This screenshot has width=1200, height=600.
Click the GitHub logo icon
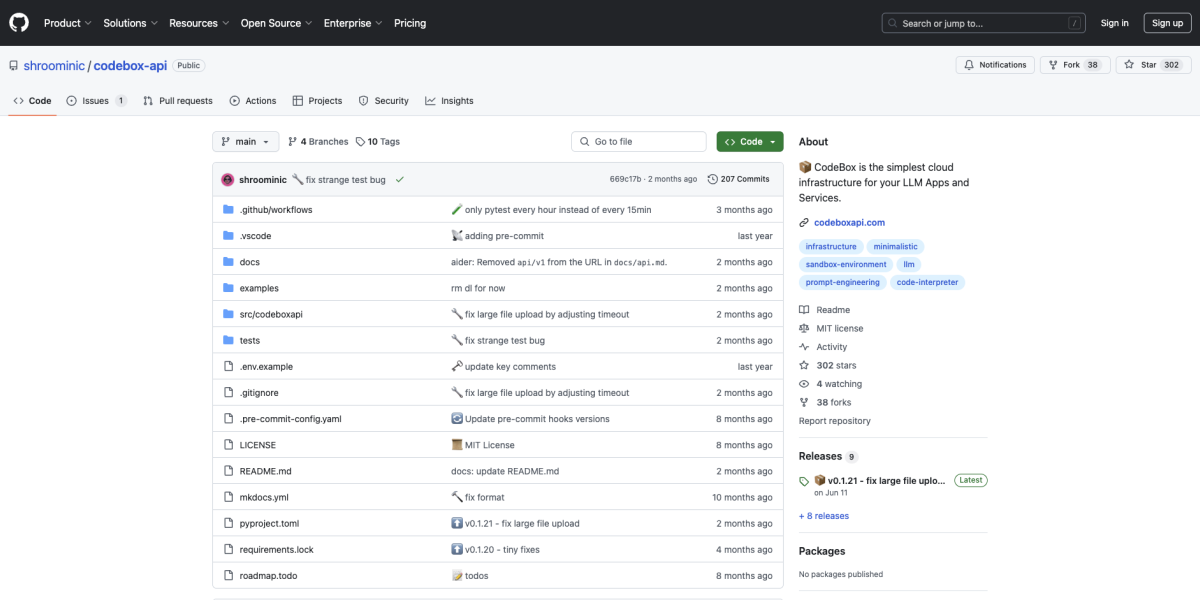click(19, 22)
